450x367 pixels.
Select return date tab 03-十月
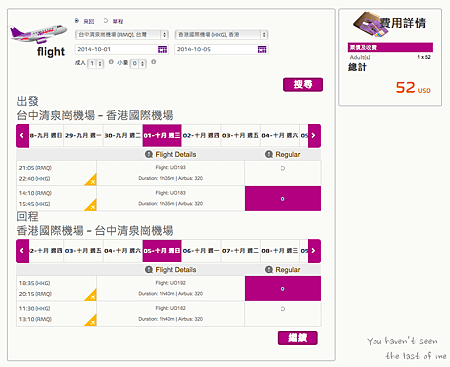[x=83, y=251]
